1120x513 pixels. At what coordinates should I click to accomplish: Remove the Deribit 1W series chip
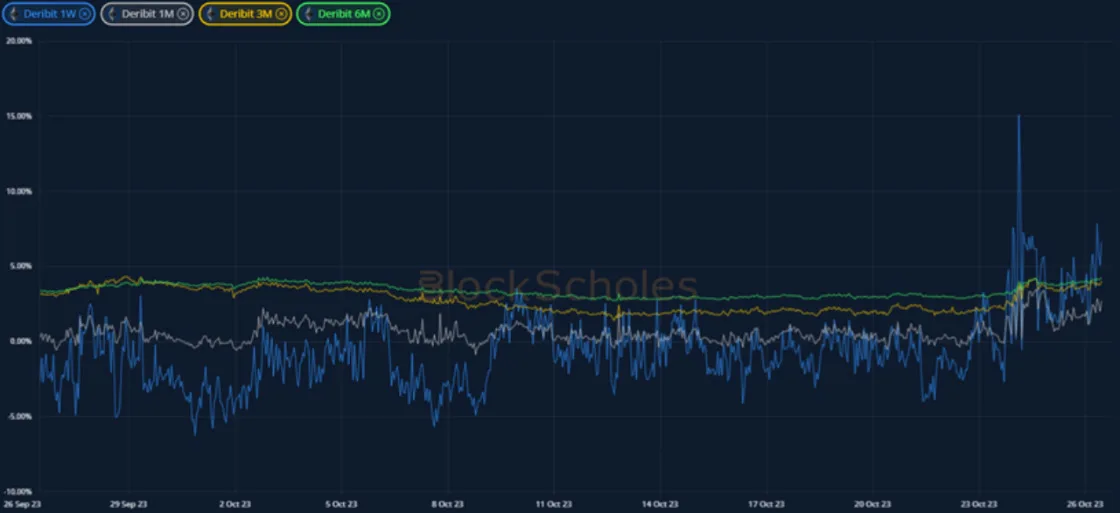85,14
